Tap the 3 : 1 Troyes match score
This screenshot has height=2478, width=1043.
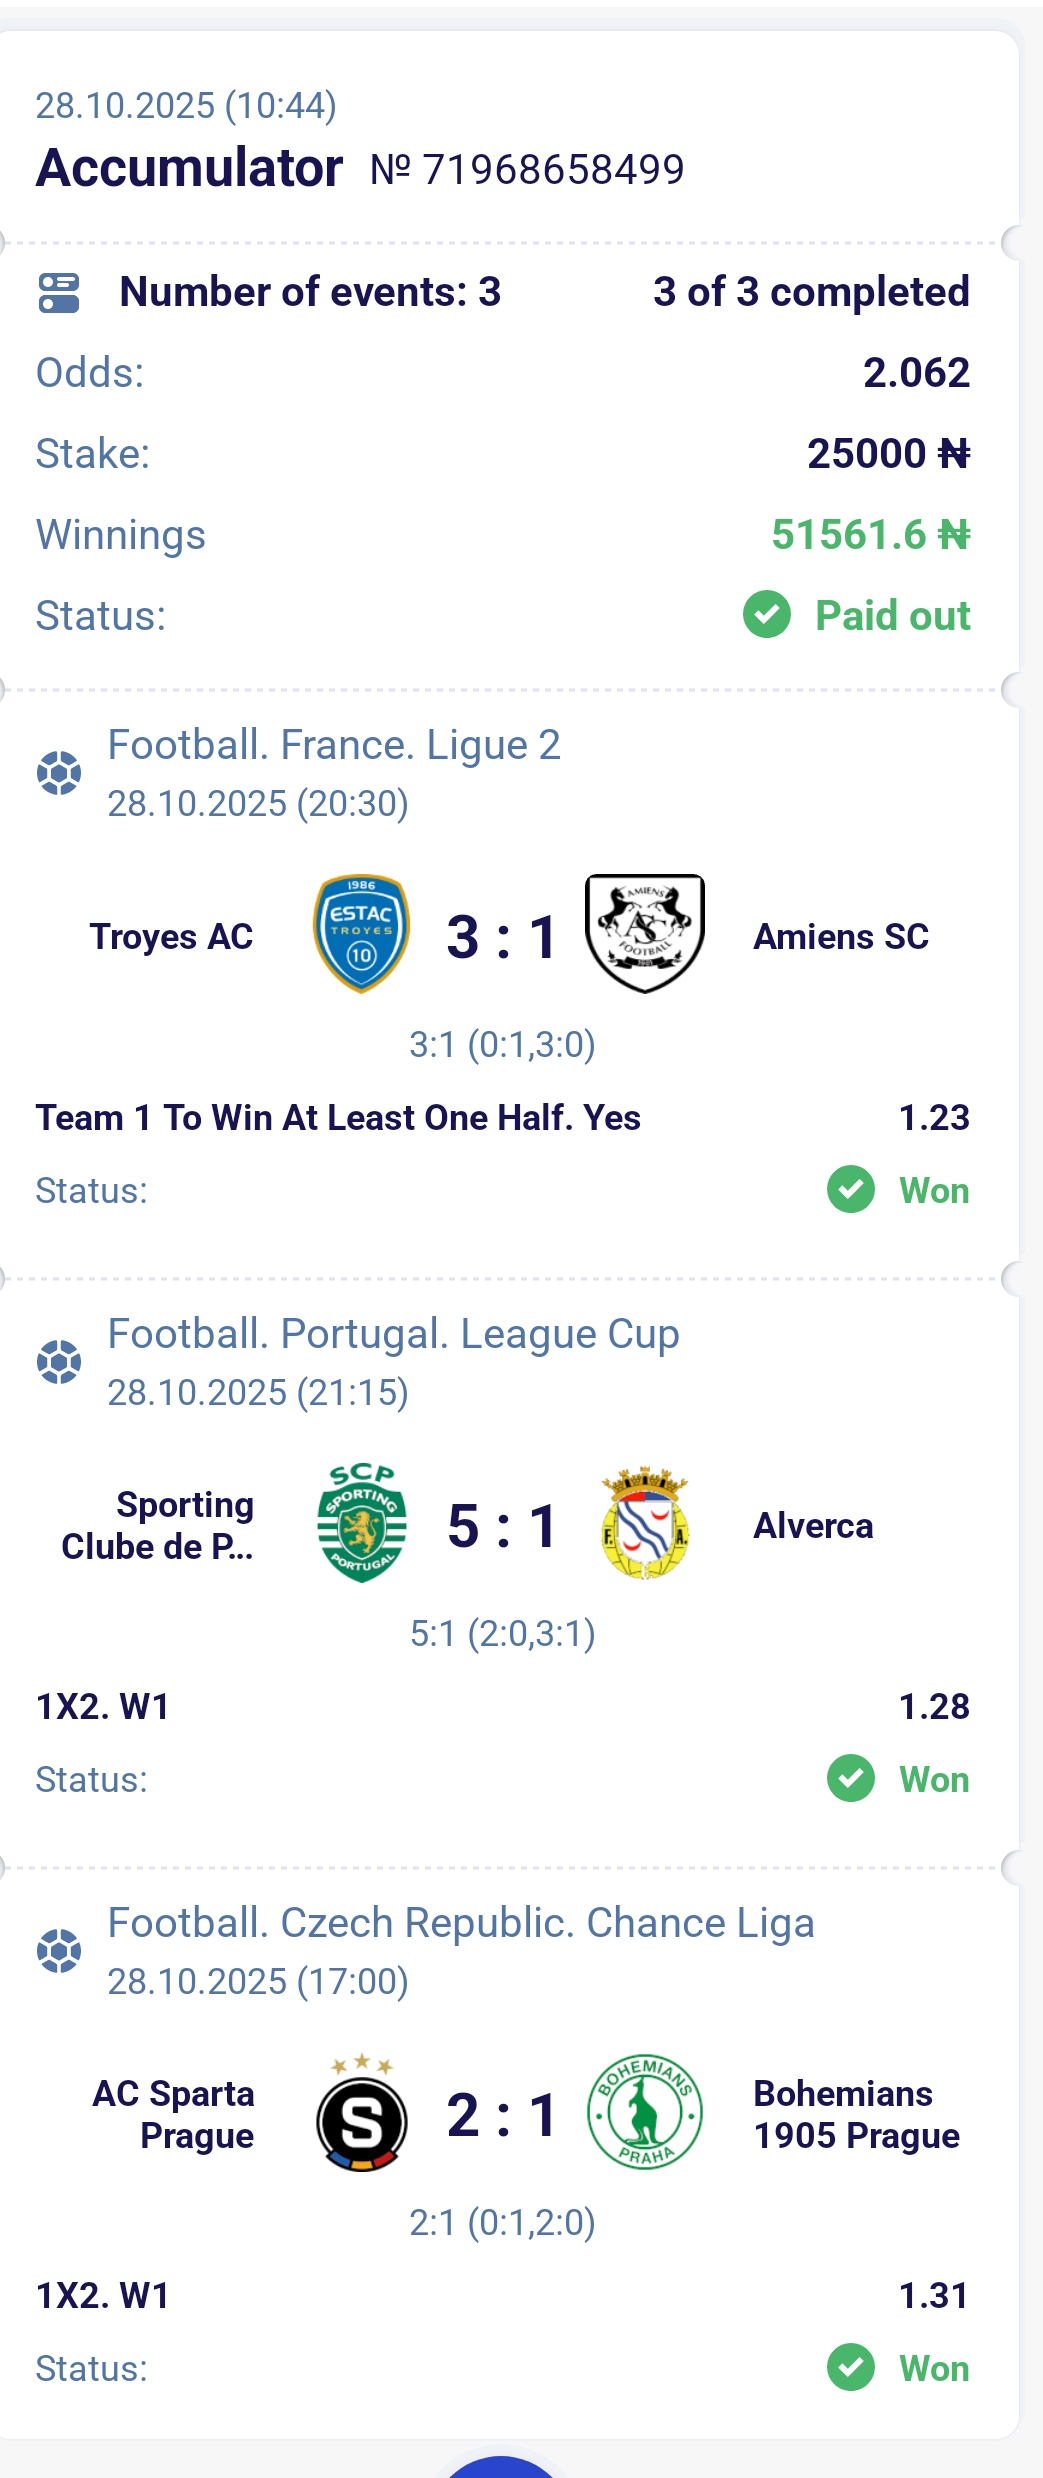tap(502, 938)
